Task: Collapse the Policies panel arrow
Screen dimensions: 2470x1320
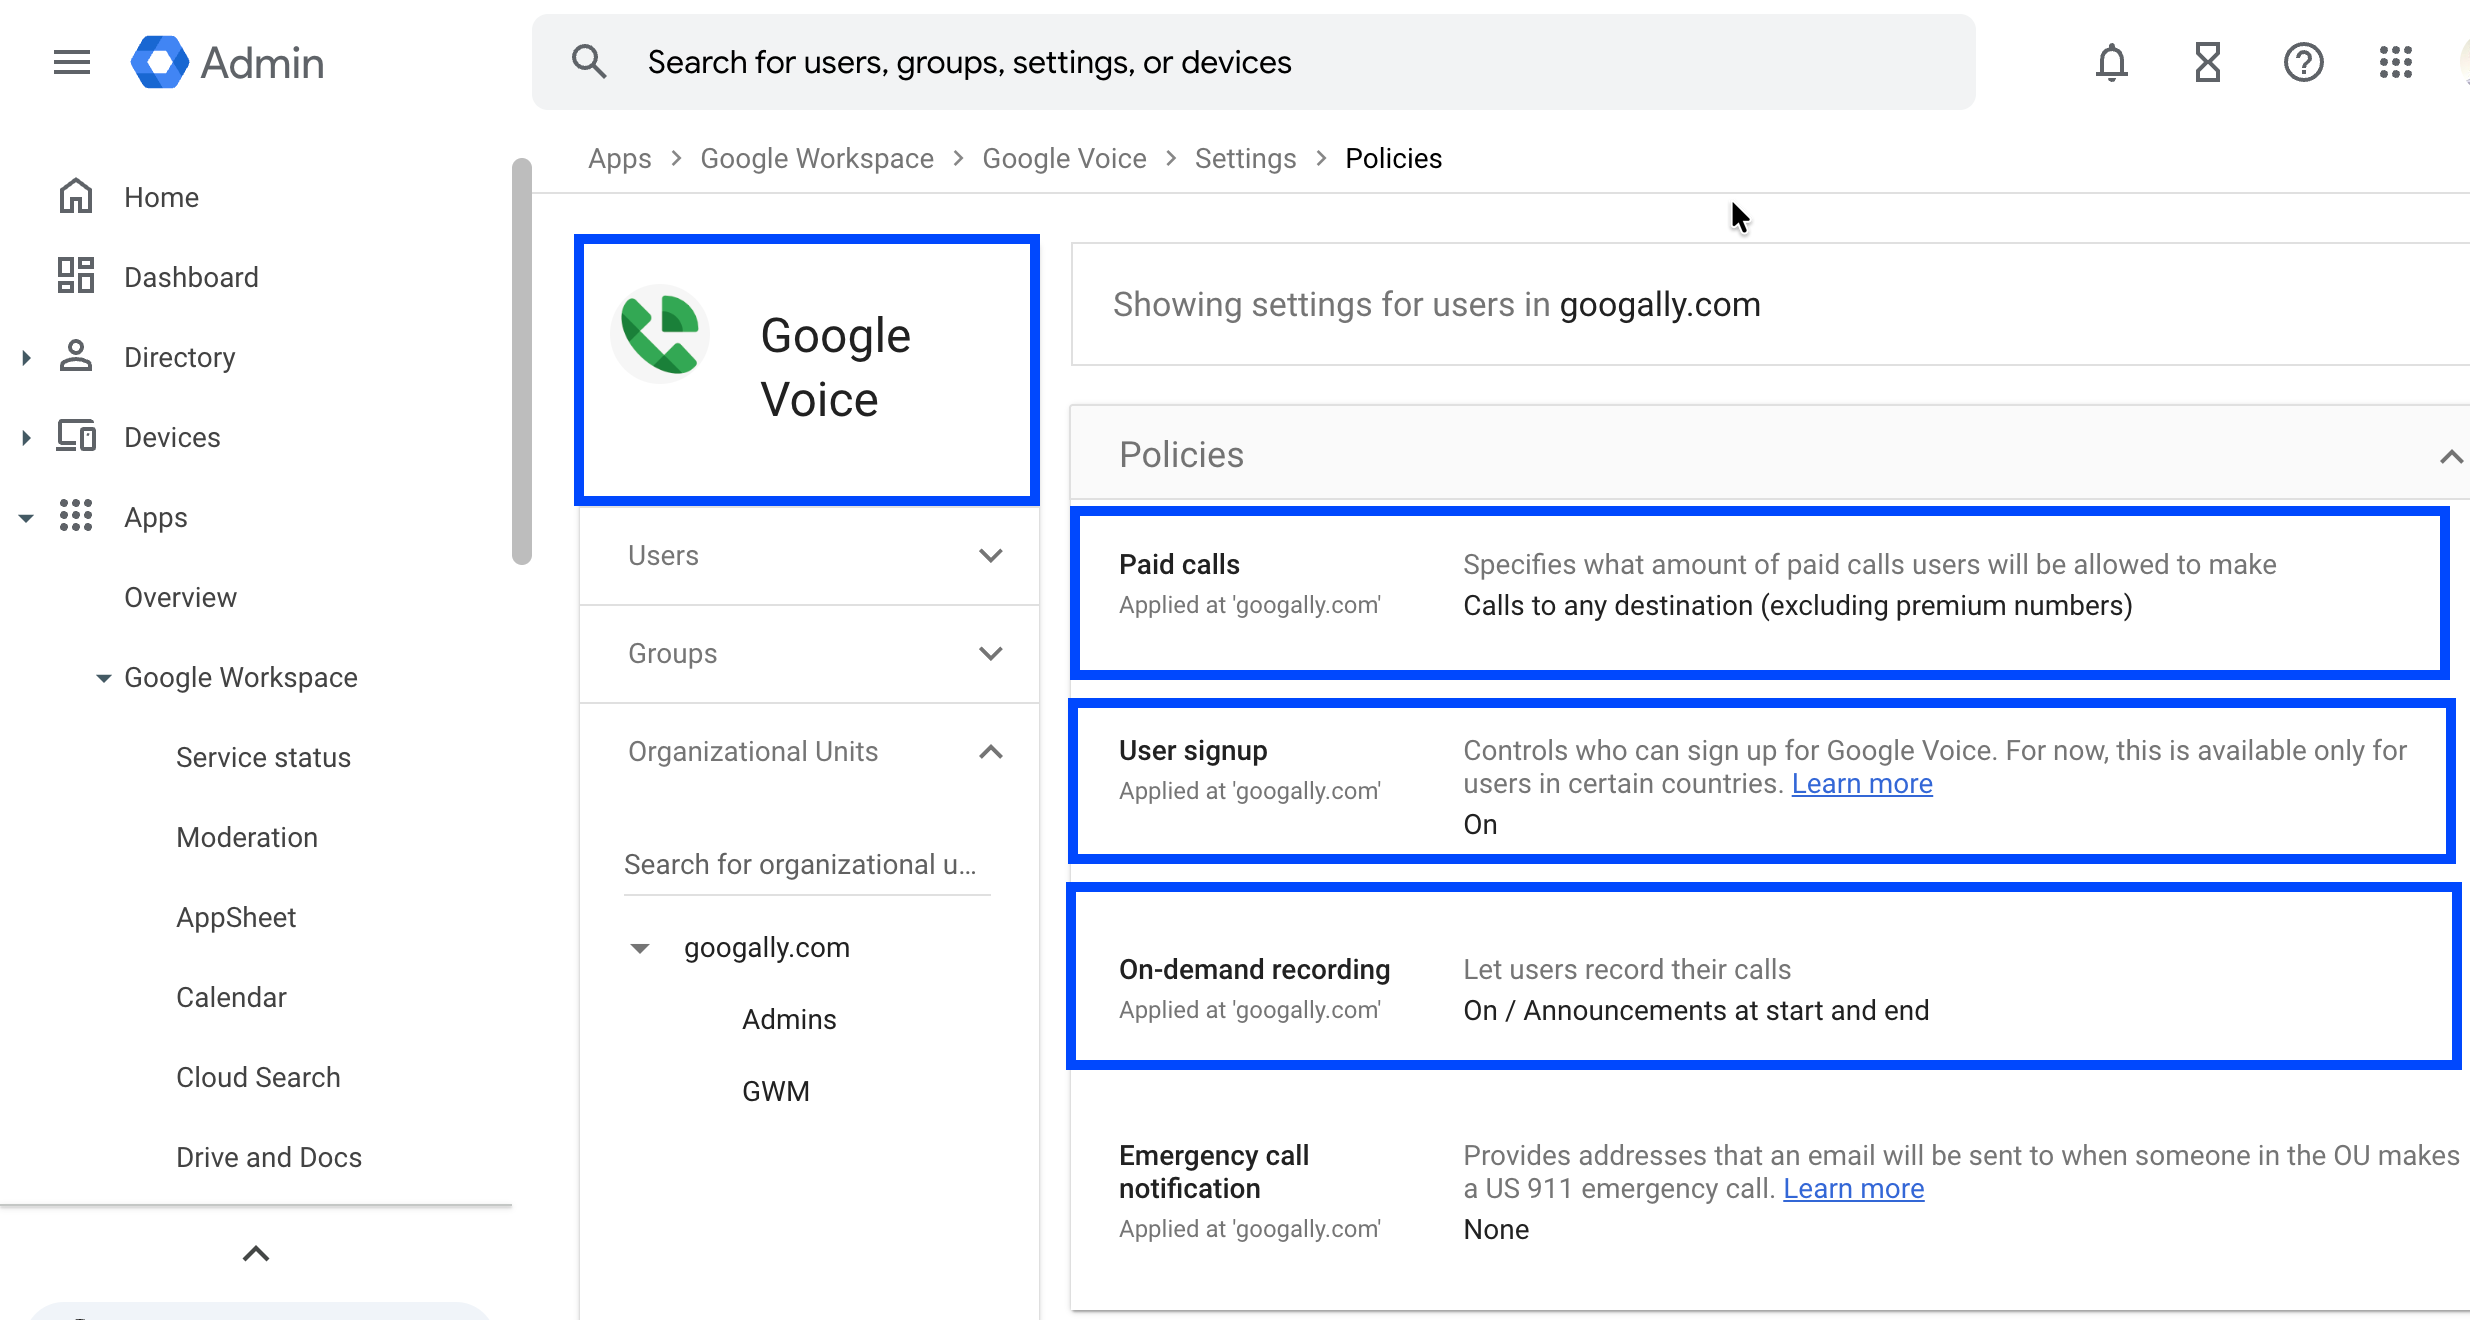Action: point(2450,456)
